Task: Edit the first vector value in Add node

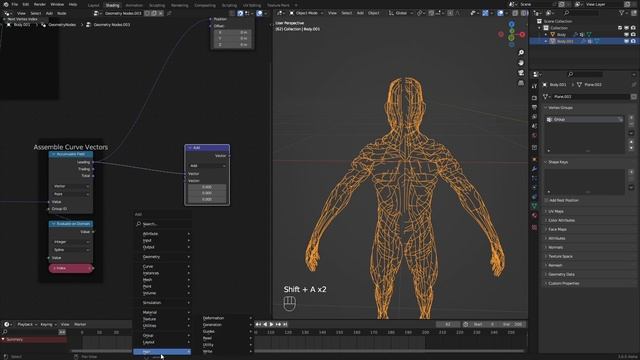Action: [x=207, y=187]
